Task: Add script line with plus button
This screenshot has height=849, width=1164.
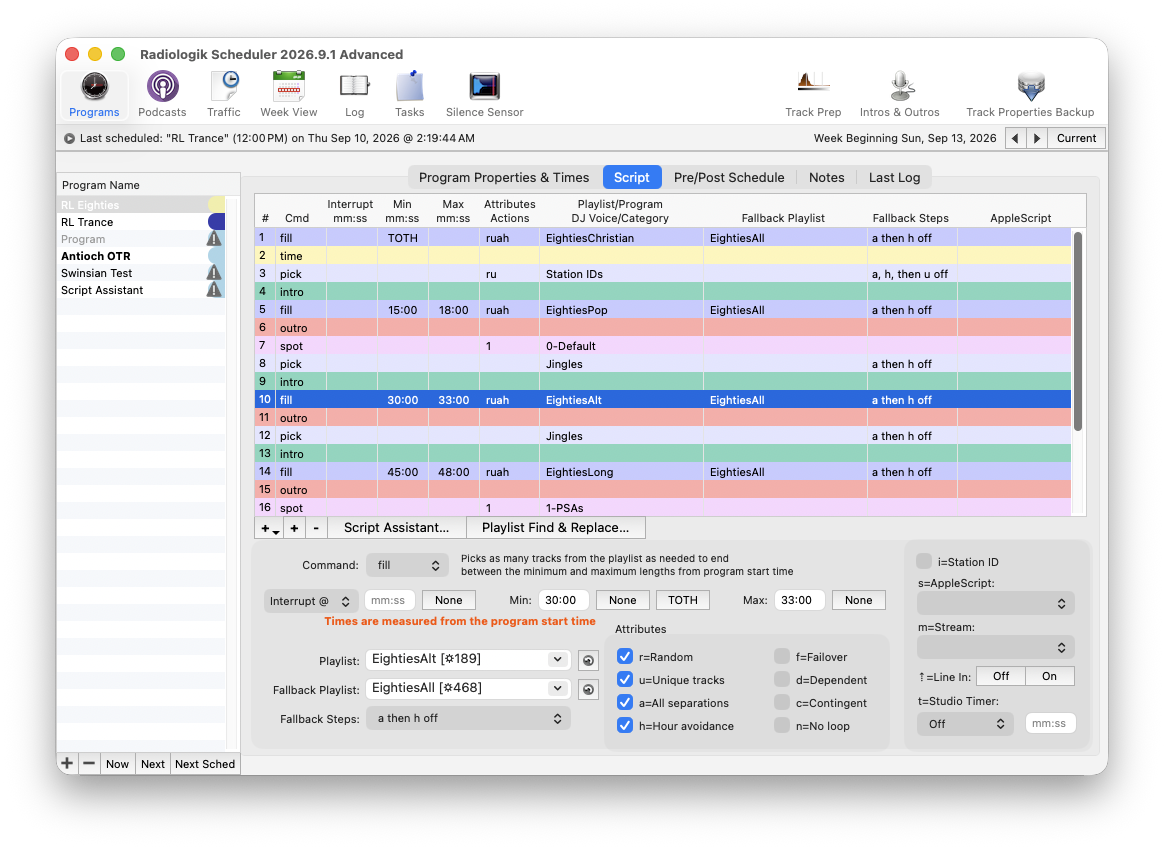Action: (294, 528)
